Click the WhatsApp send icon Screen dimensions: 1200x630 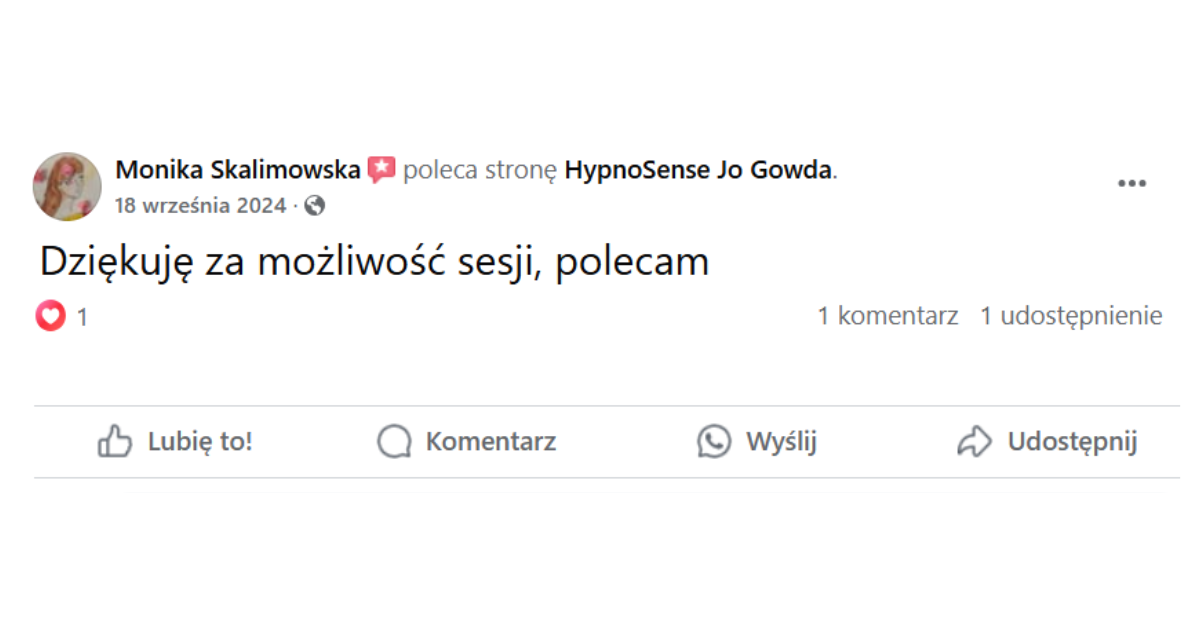click(x=714, y=442)
